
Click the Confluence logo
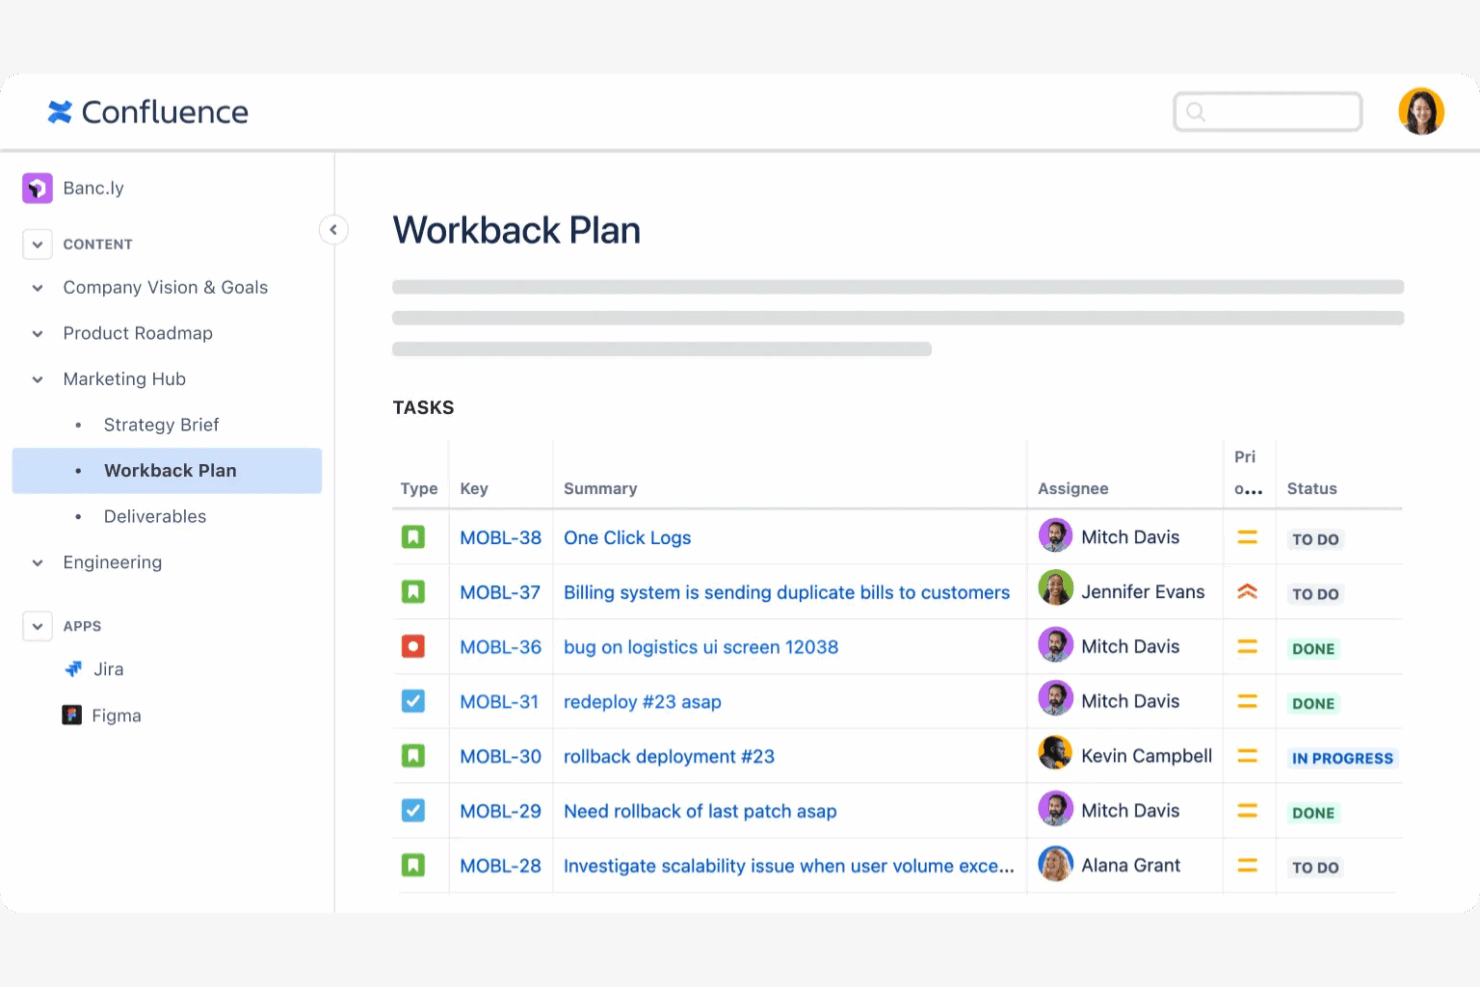(146, 111)
